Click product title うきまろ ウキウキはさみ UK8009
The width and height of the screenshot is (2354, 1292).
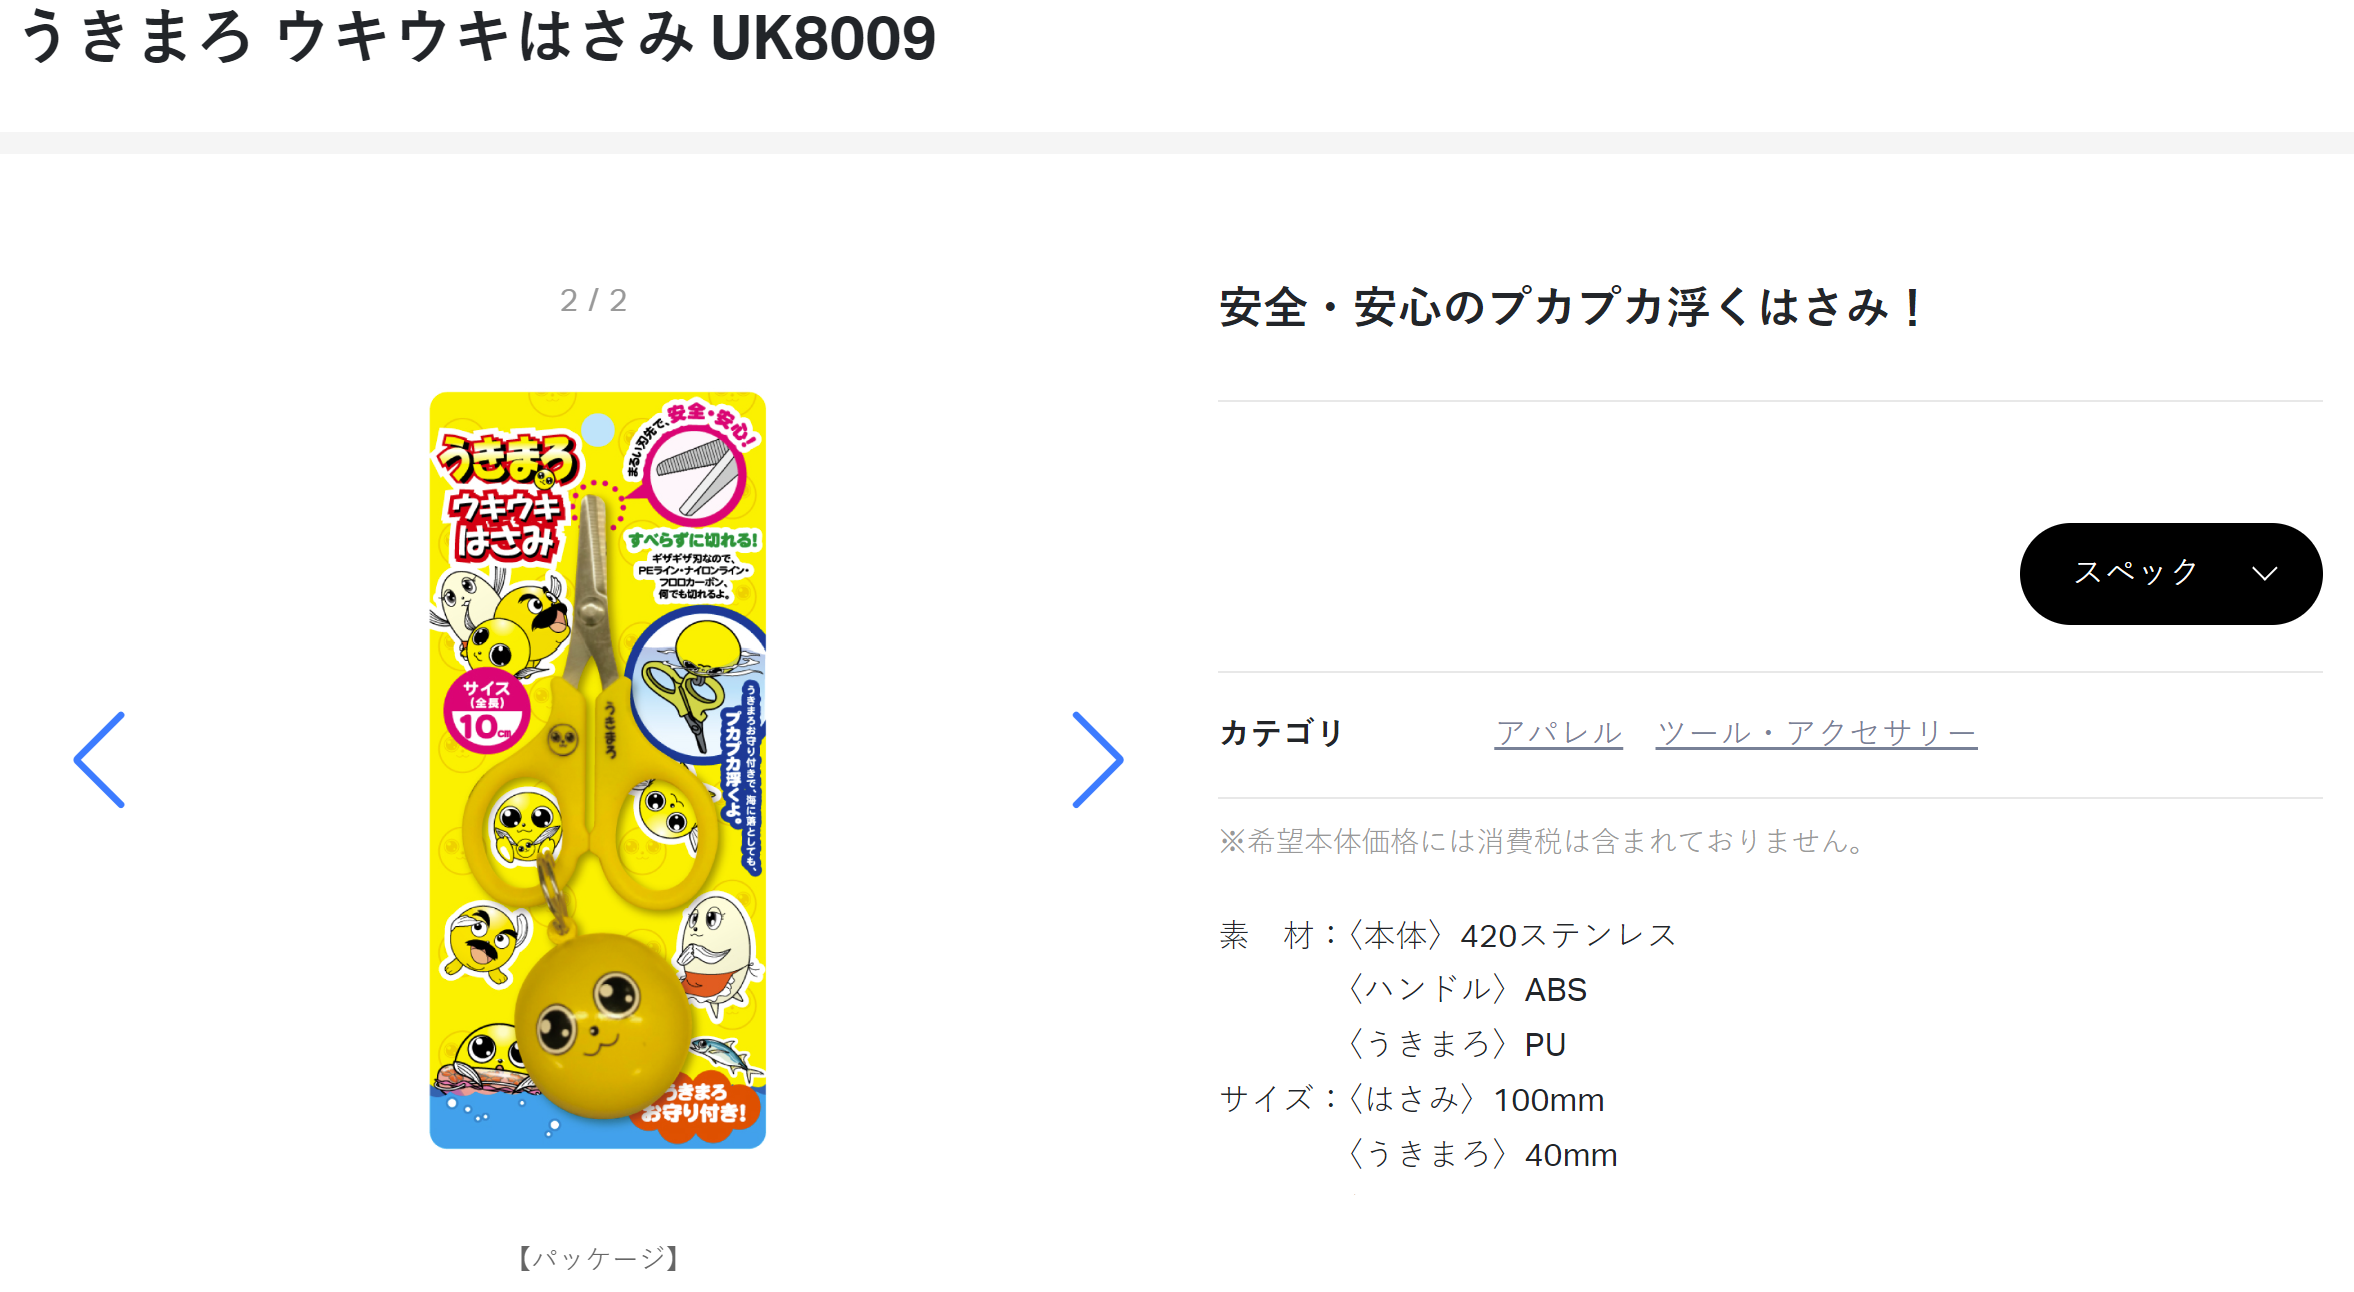[478, 38]
